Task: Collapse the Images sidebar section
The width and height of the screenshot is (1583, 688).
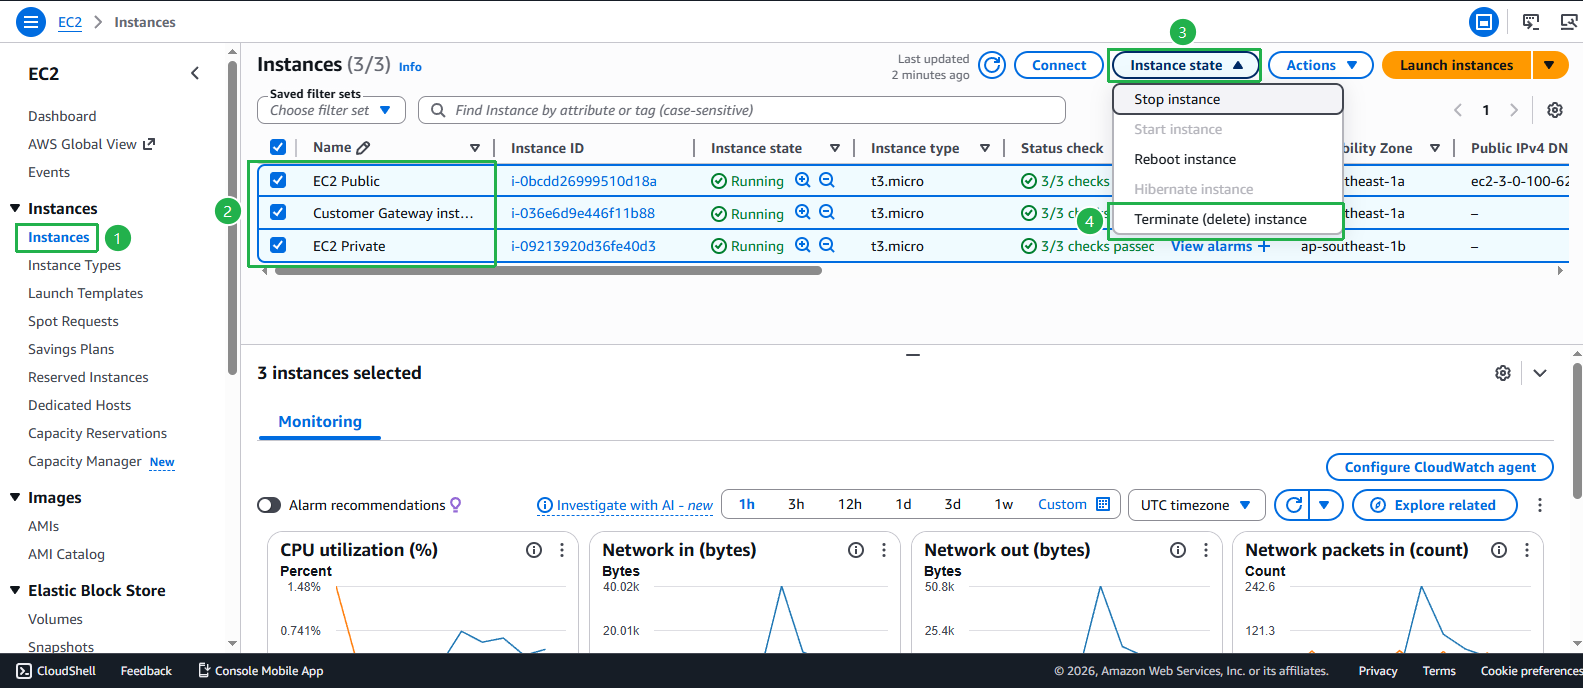Action: click(x=15, y=497)
